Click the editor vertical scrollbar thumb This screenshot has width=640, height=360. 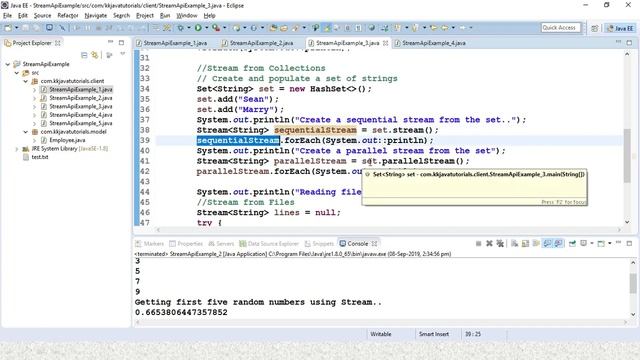click(x=627, y=155)
